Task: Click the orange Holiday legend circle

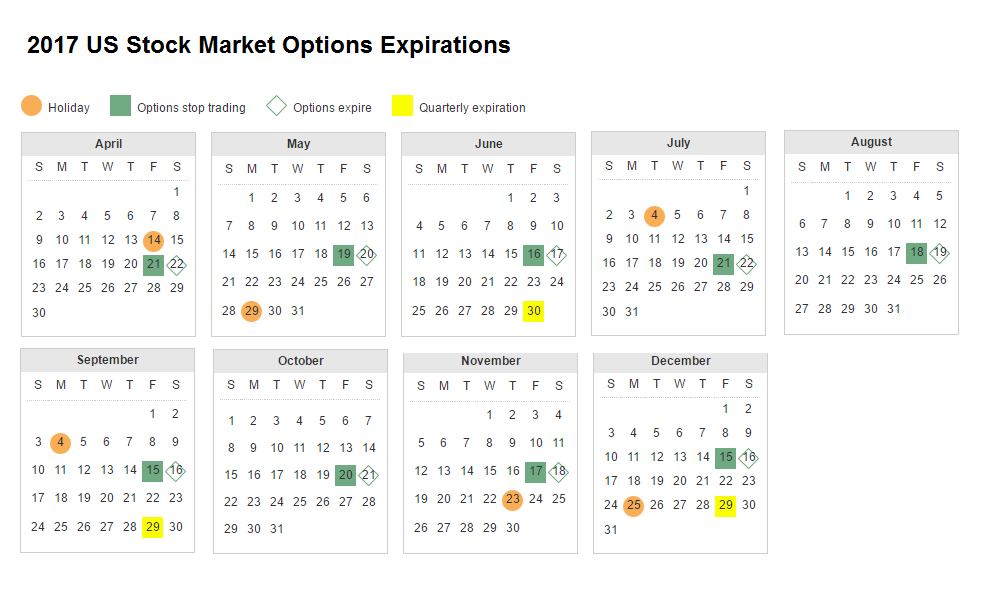Action: coord(31,106)
